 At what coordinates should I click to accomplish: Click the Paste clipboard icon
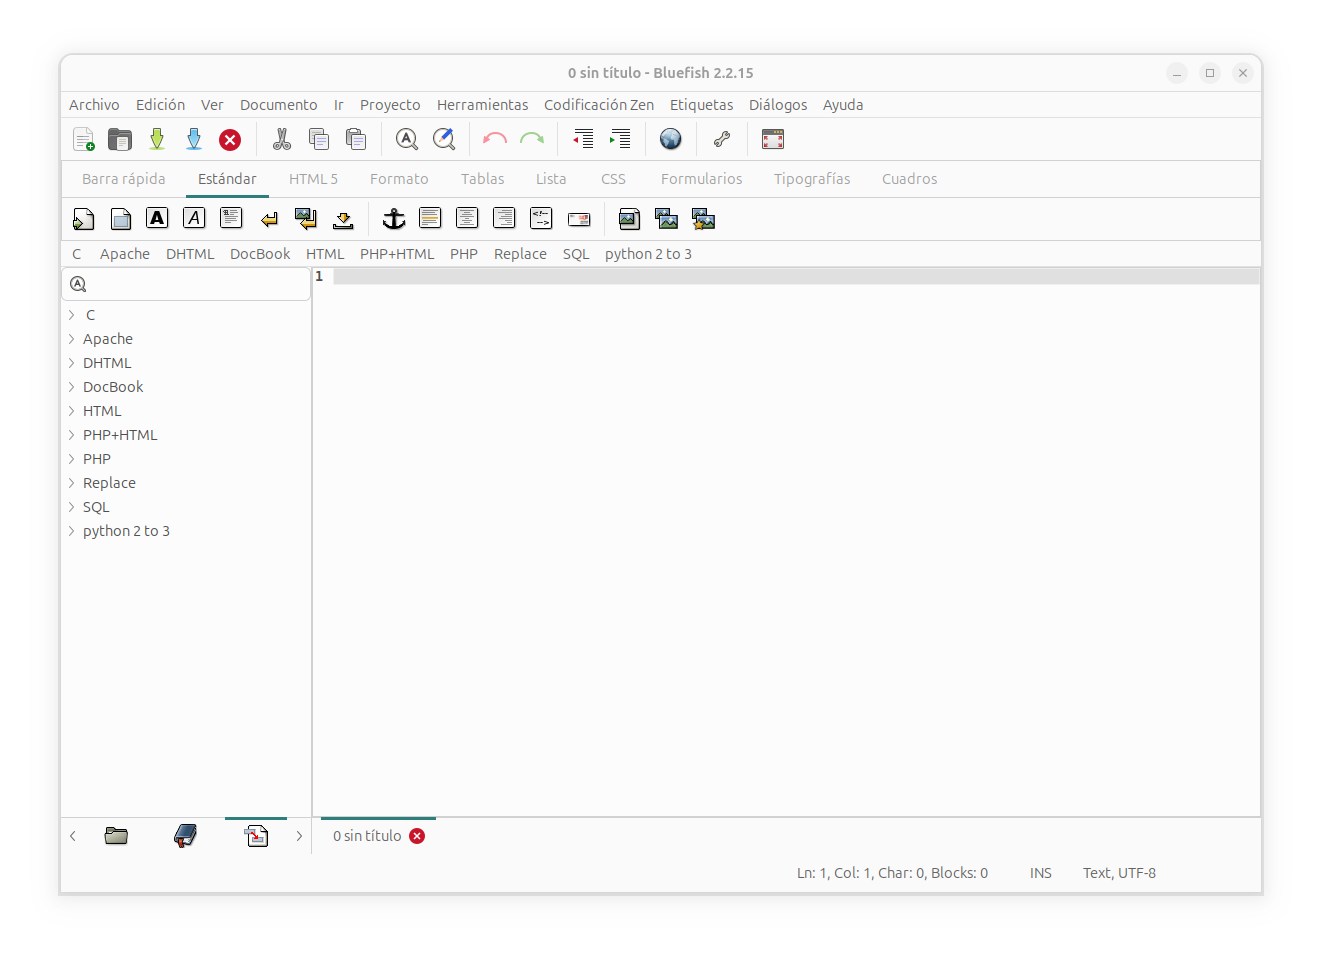point(356,139)
